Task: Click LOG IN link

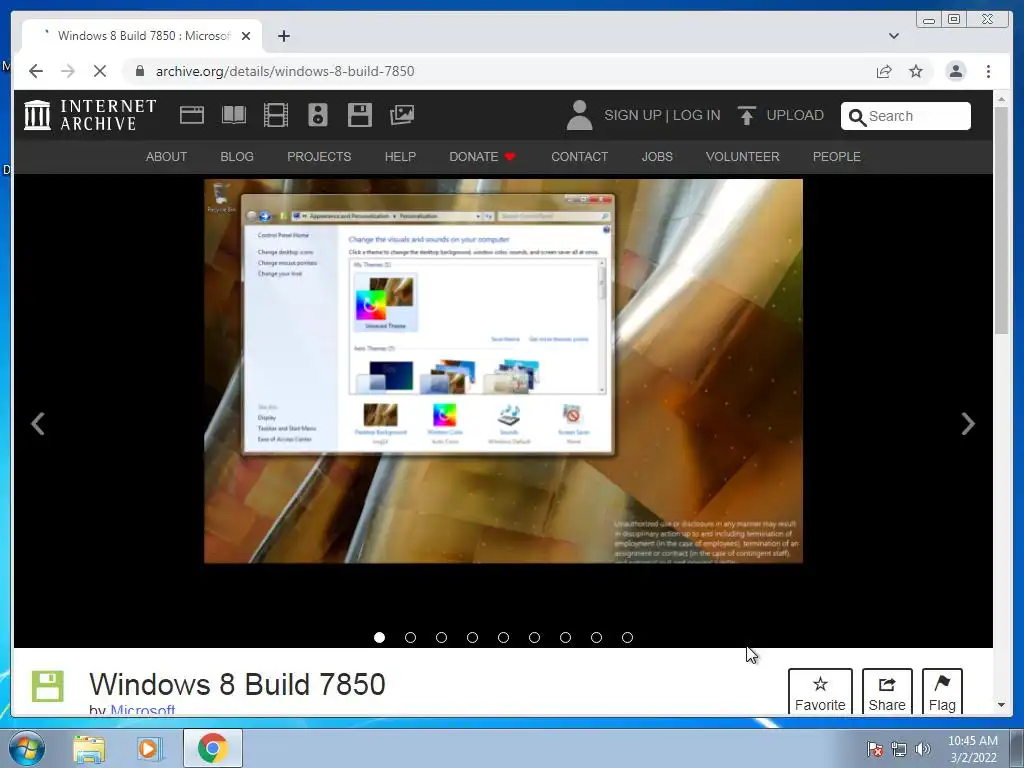Action: tap(697, 115)
